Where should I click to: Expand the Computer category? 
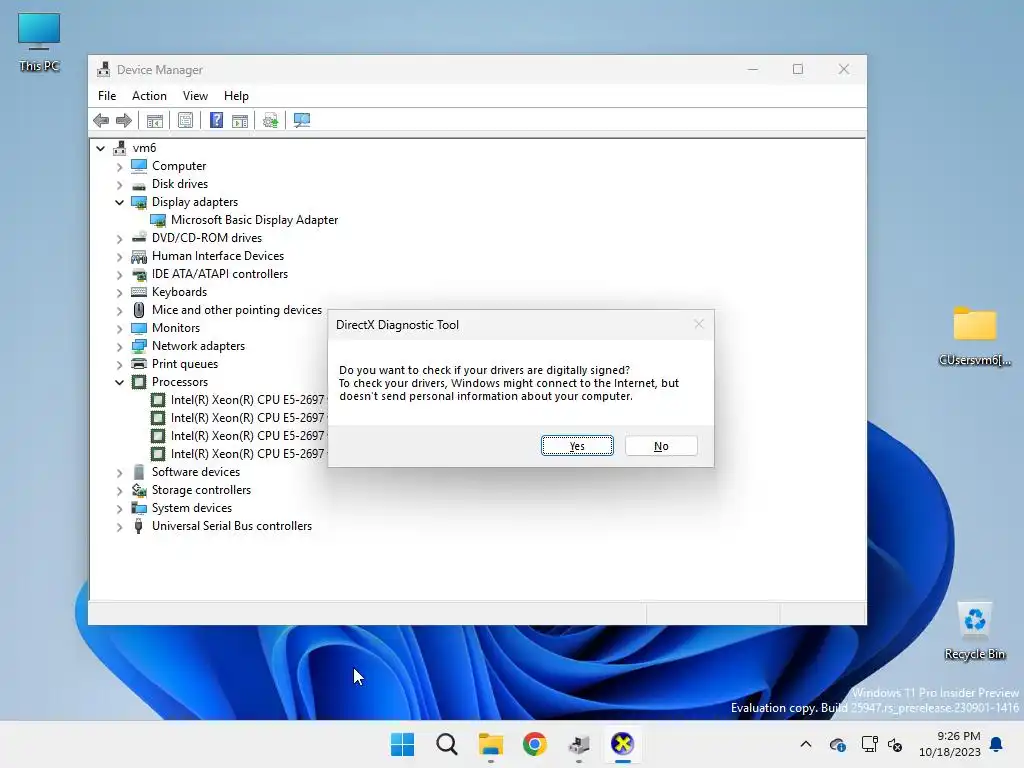[x=120, y=167]
